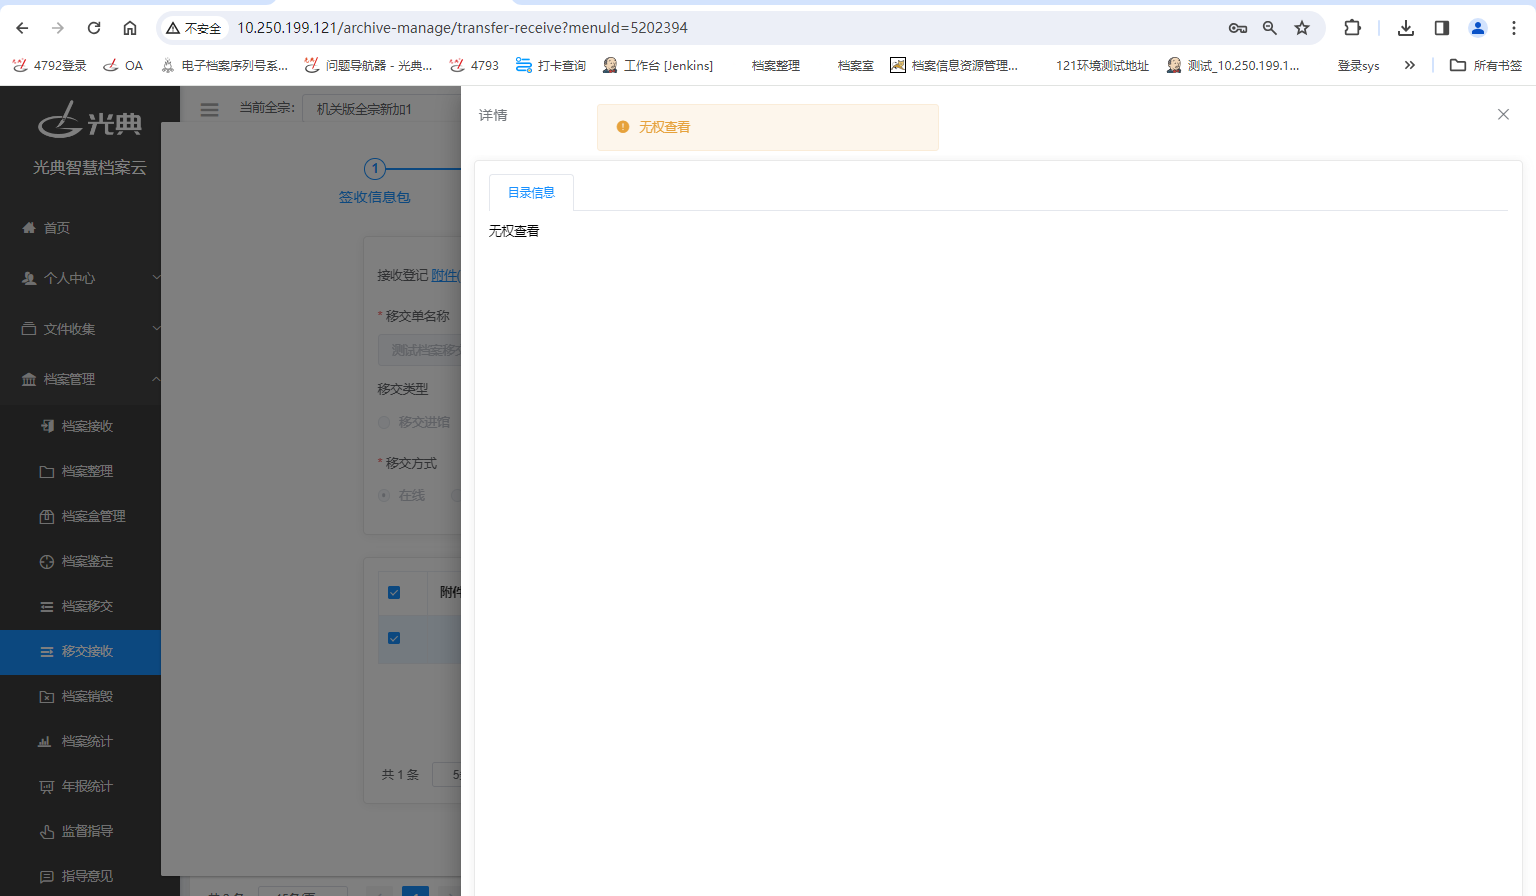Reload the current page
This screenshot has height=896, width=1536.
point(94,28)
